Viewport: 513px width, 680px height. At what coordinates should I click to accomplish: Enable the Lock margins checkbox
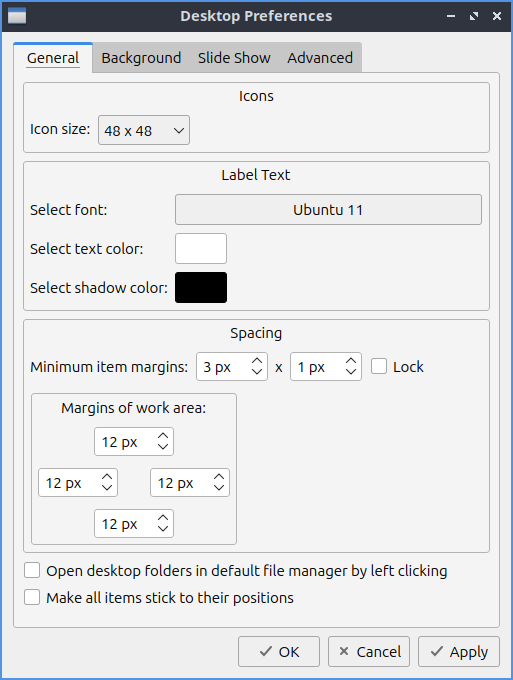coord(379,366)
